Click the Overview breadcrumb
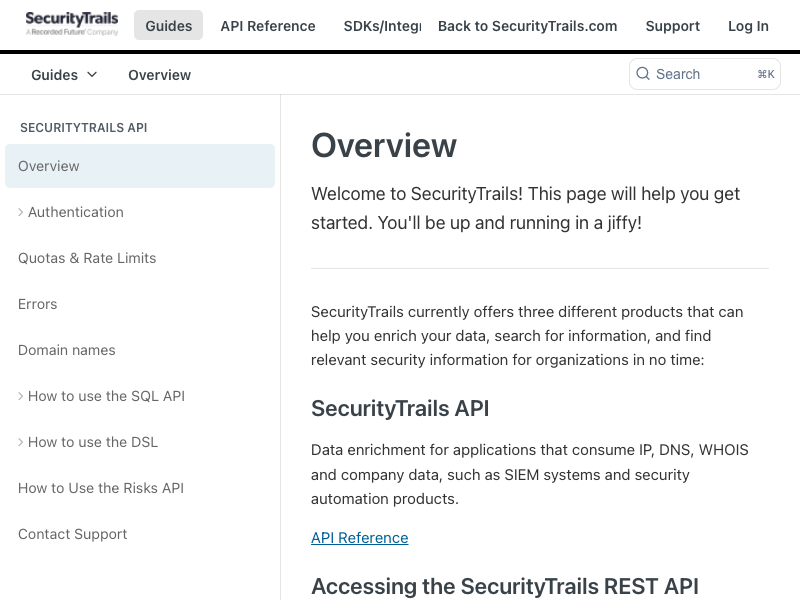800x600 pixels. coord(159,75)
